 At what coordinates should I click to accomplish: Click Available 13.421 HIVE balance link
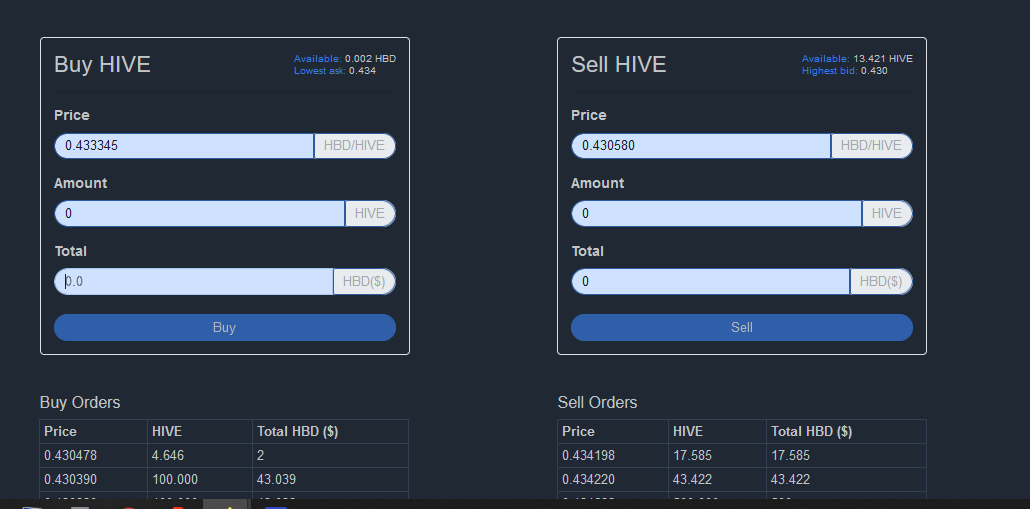point(857,58)
